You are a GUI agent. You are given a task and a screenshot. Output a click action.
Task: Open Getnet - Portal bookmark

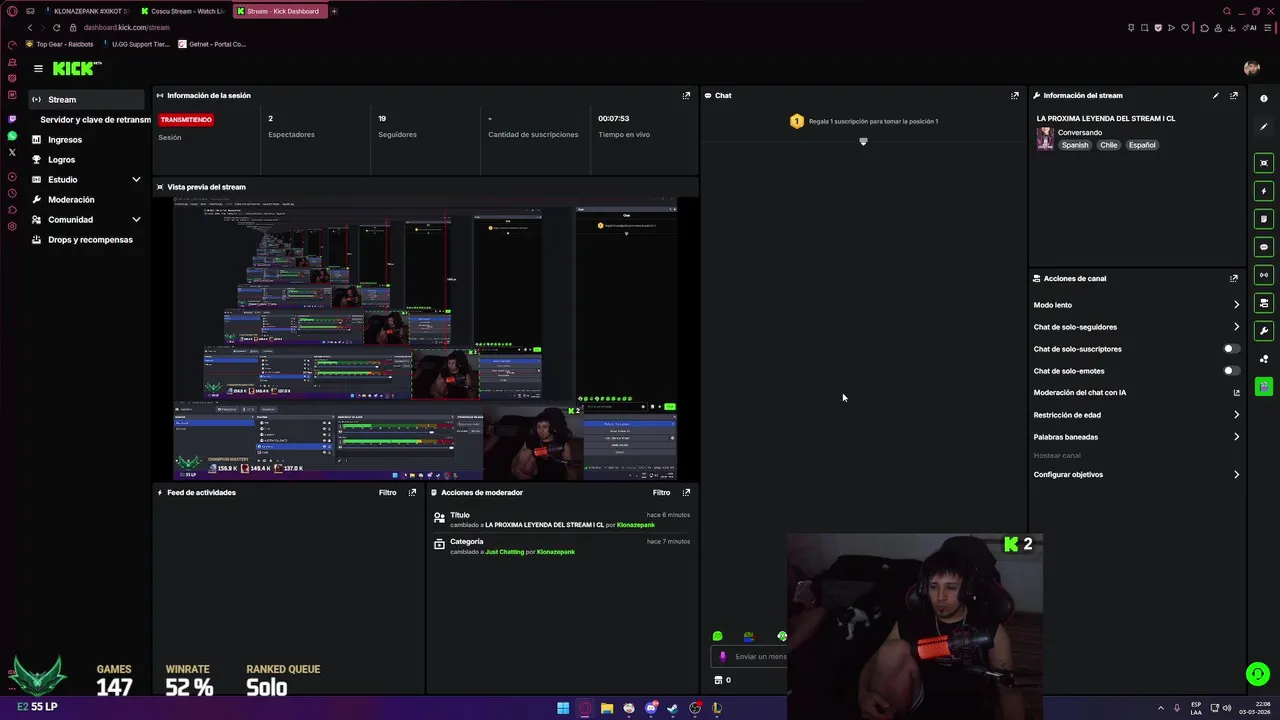pos(212,44)
